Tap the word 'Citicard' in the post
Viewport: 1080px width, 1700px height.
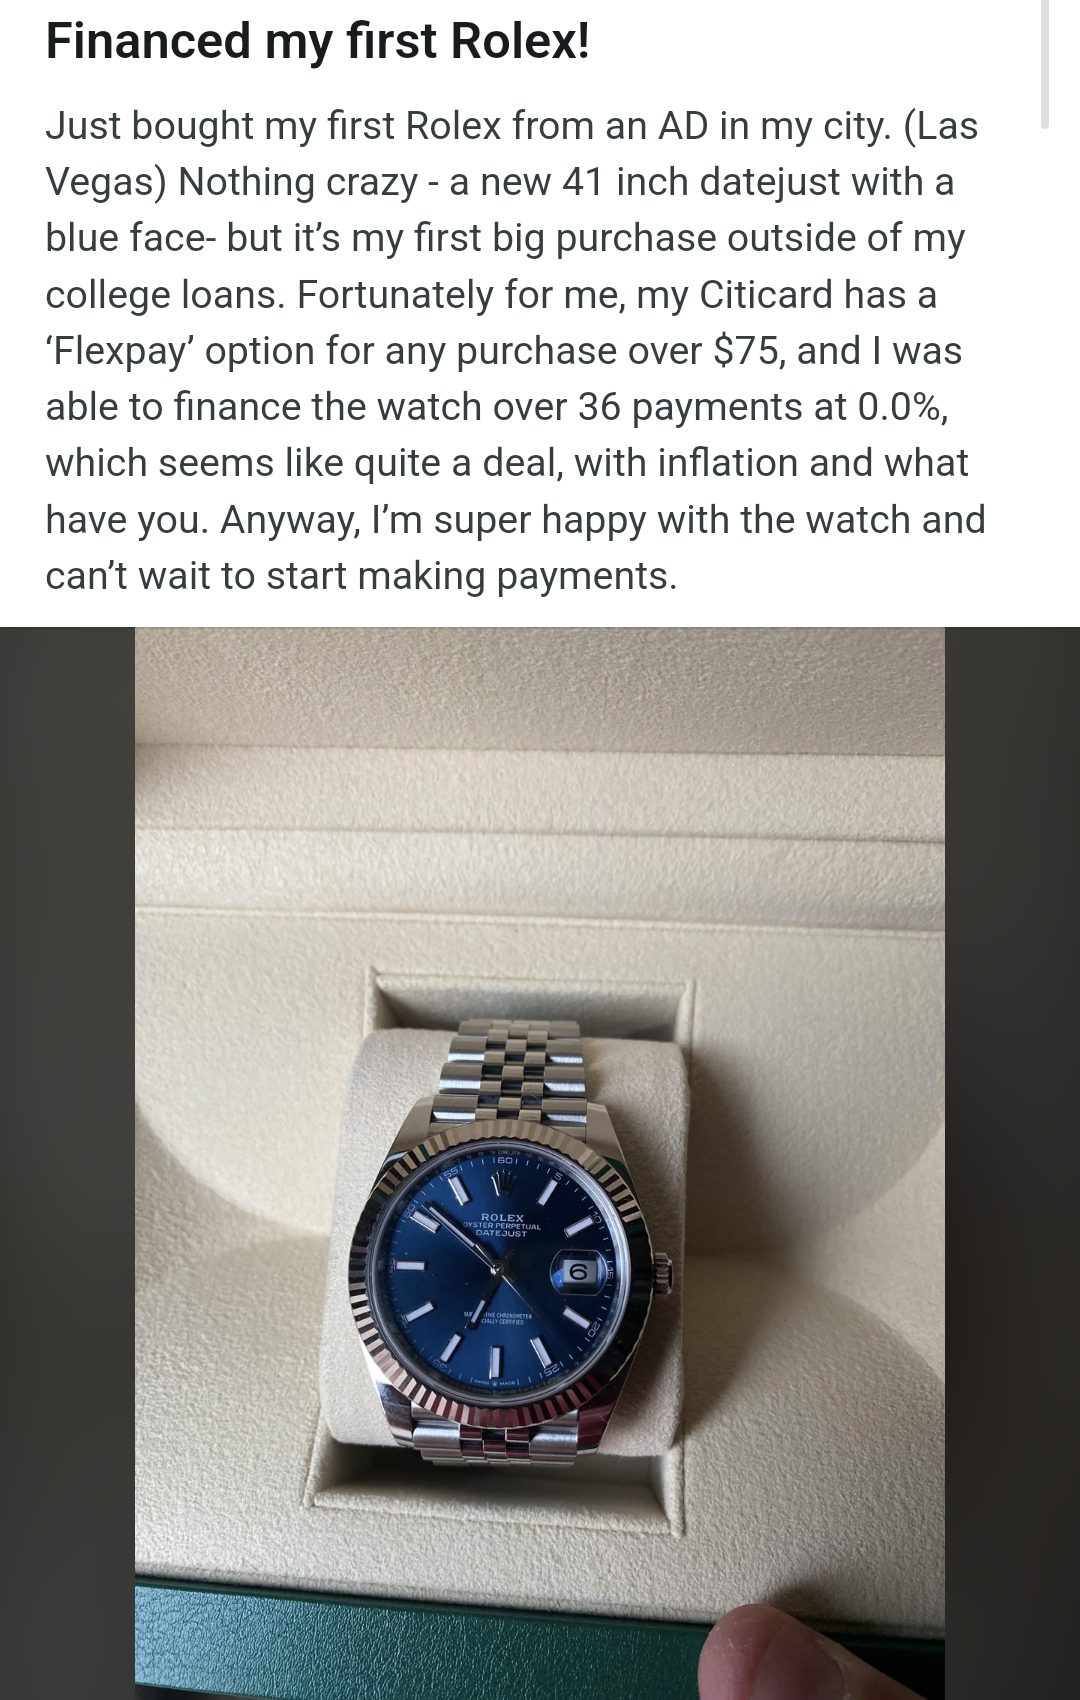click(766, 294)
